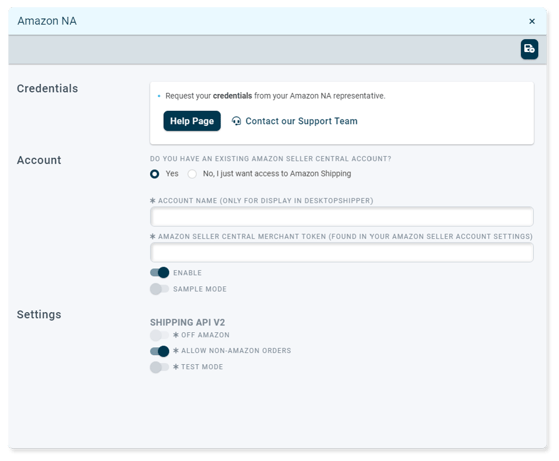Click the Credentials section label
The image size is (559, 461).
tap(47, 88)
